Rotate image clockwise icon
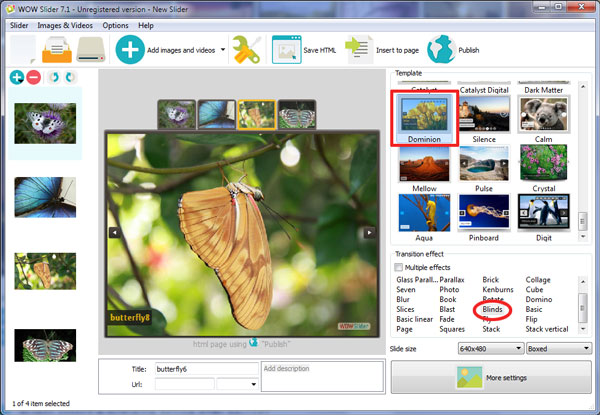600x415 pixels. pos(70,77)
